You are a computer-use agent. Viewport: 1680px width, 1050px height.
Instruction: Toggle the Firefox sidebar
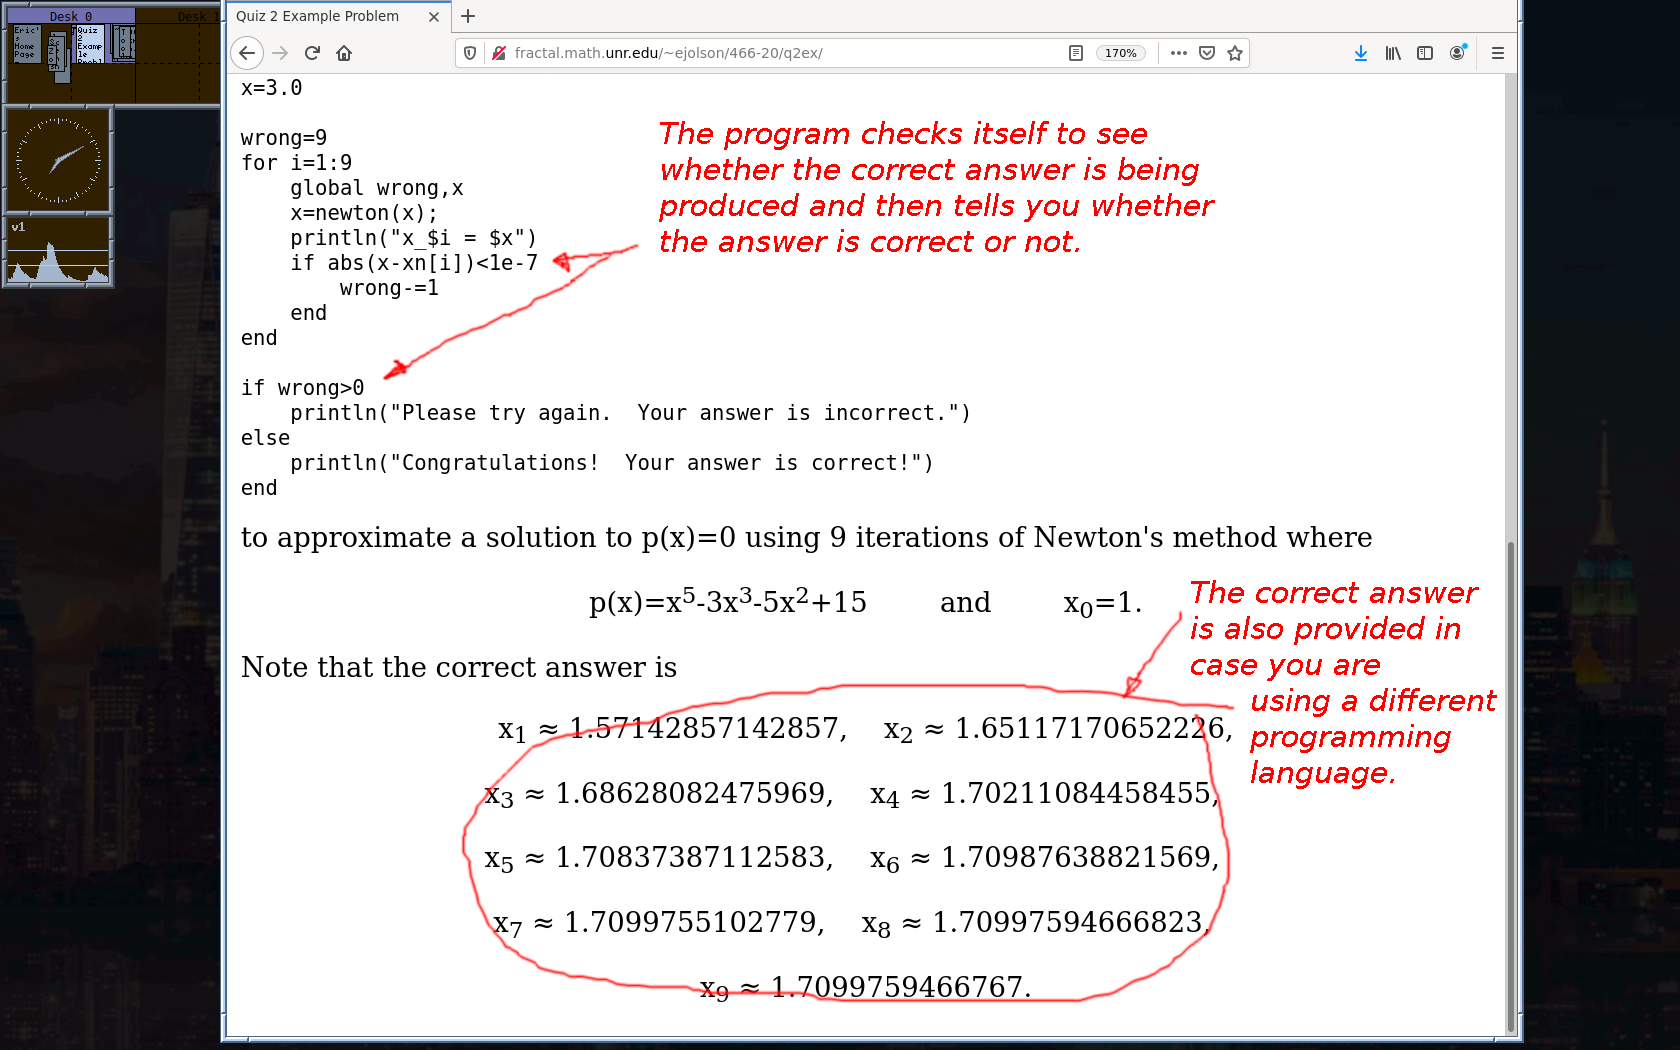(x=1425, y=53)
